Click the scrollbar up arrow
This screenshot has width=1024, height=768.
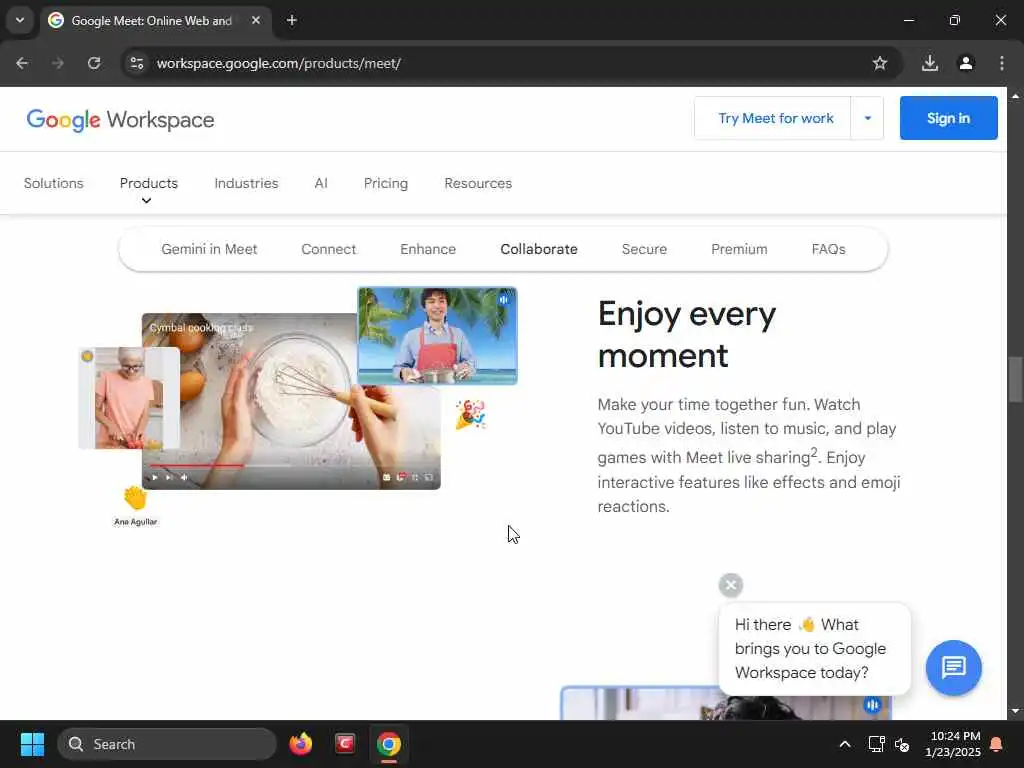coord(1015,95)
